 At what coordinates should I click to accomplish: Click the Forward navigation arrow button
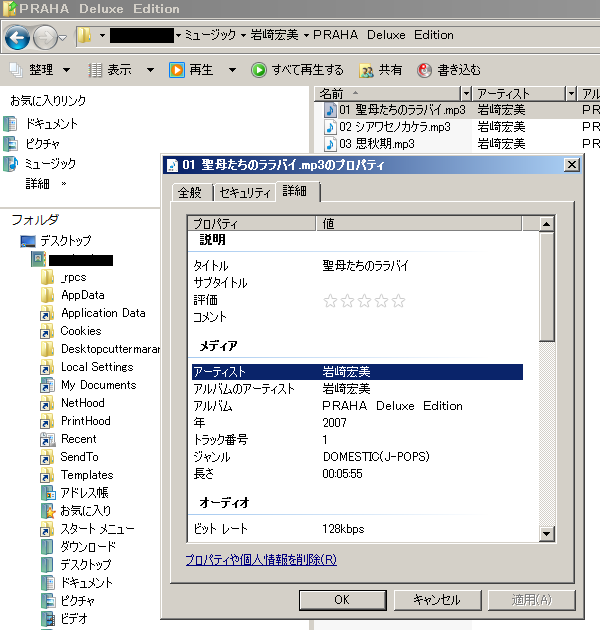tap(45, 37)
